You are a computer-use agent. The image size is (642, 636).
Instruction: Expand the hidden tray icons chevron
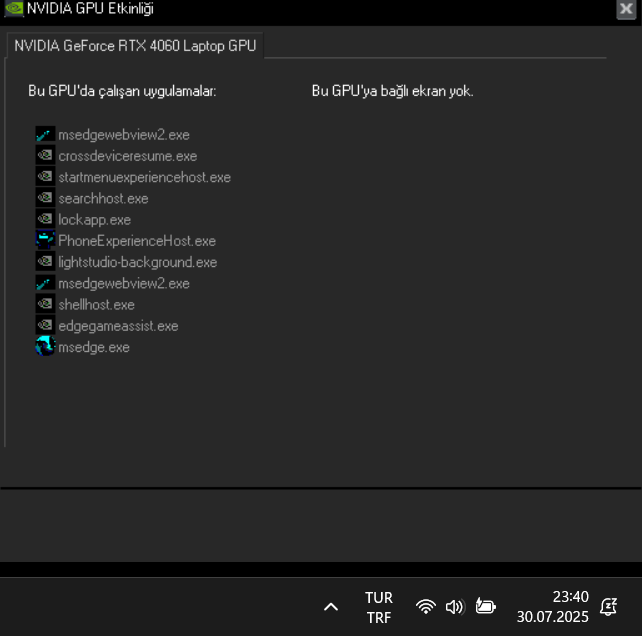tap(331, 607)
